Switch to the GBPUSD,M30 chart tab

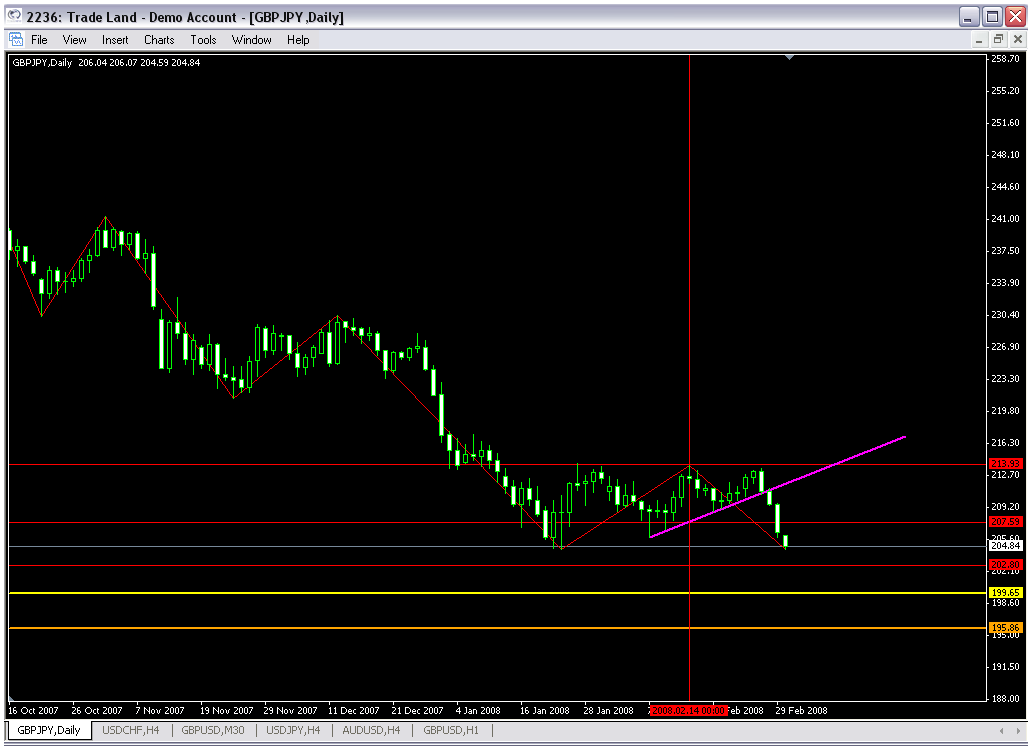pos(211,730)
